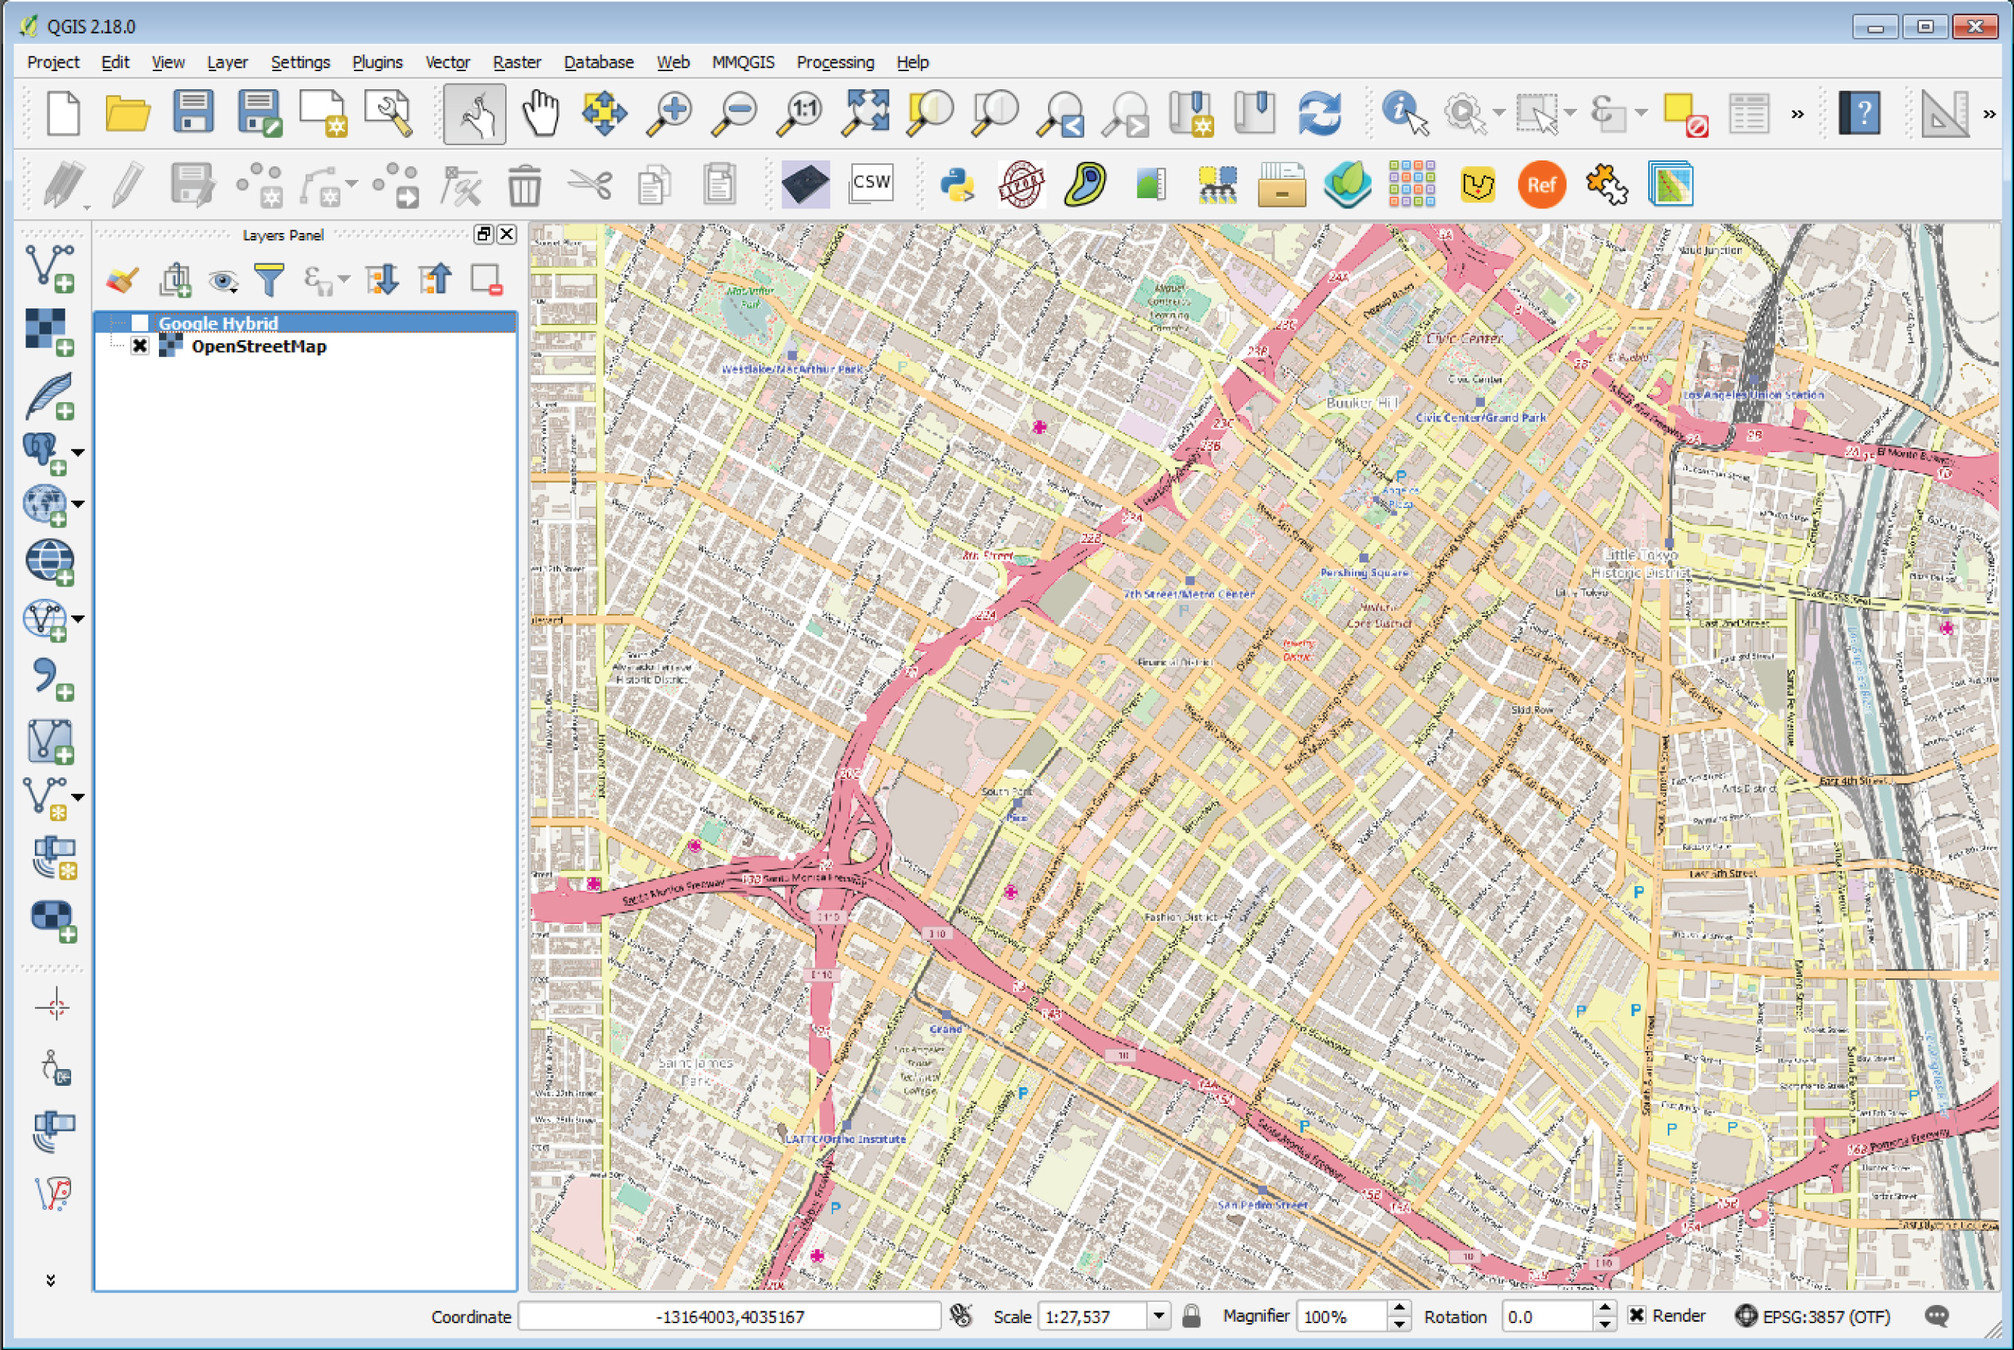This screenshot has width=2014, height=1350.
Task: Click the Remove Layer icon in Layers Panel
Action: pyautogui.click(x=486, y=280)
